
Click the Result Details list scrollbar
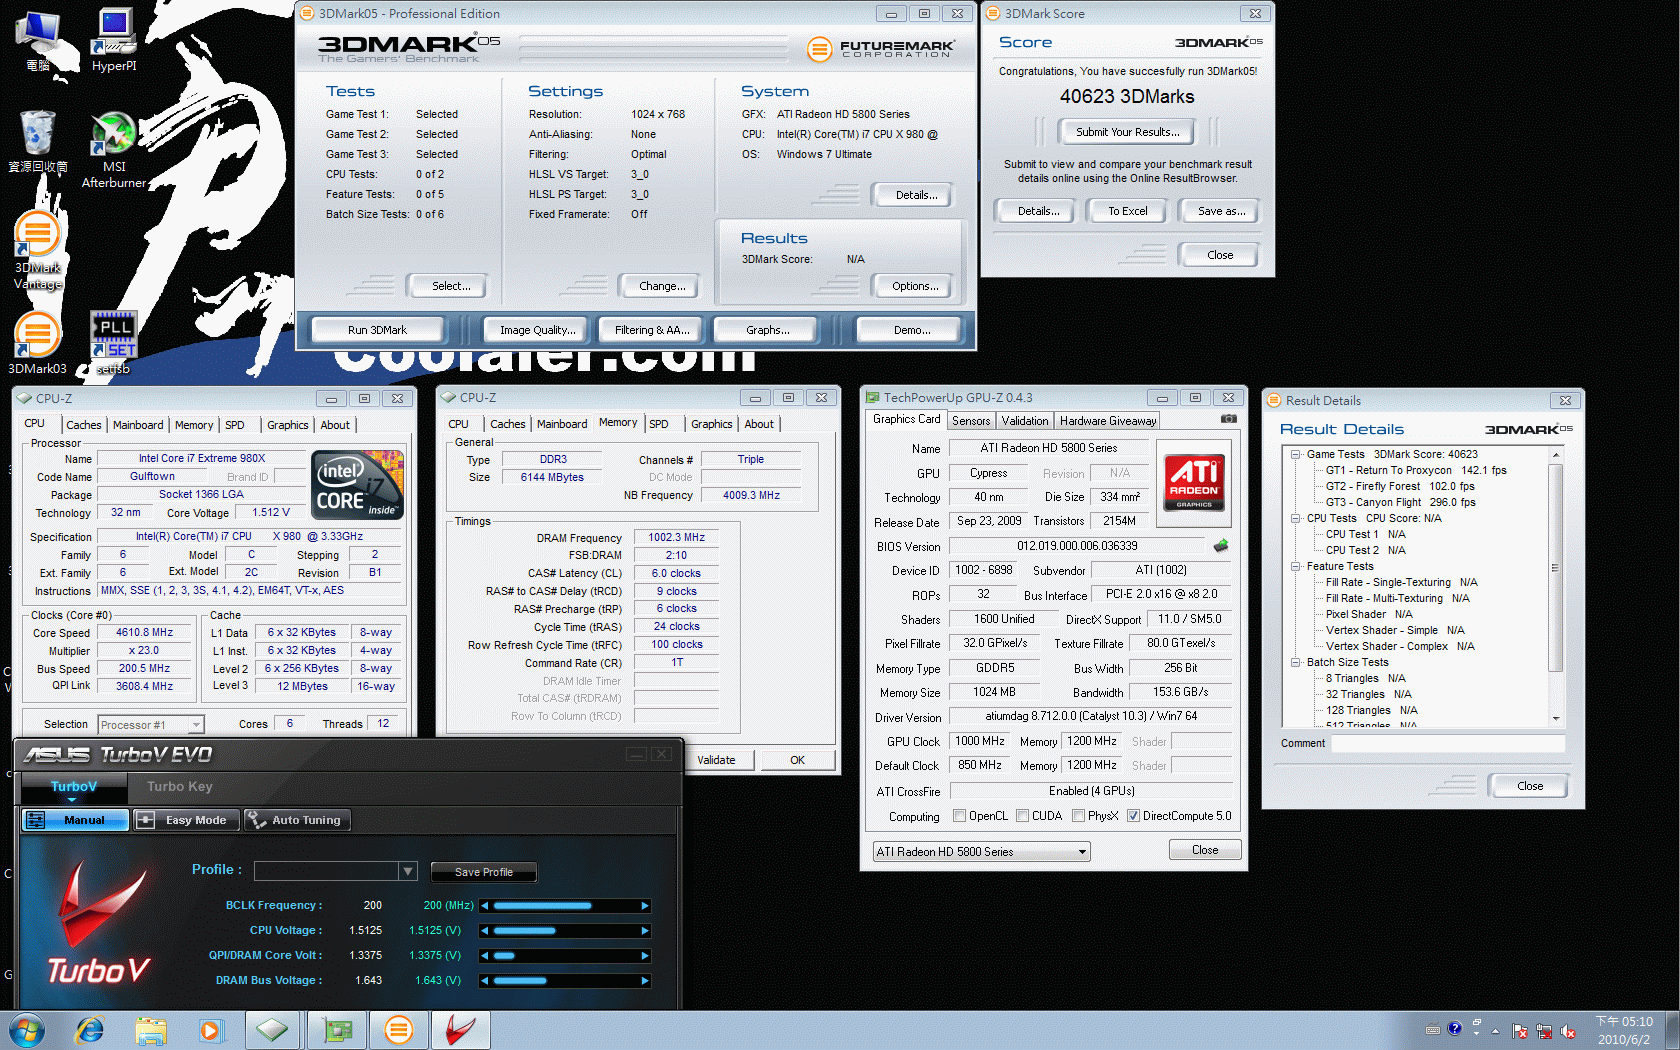pos(1555,587)
